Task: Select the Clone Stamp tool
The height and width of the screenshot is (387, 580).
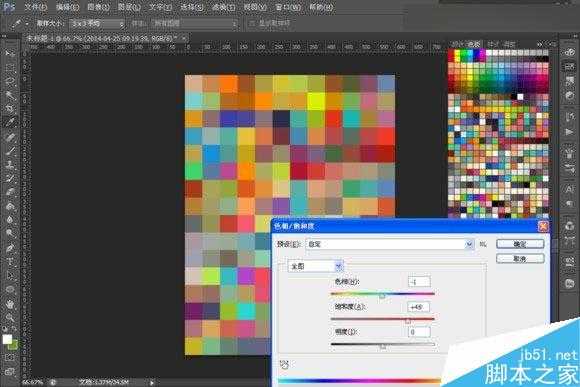Action: pyautogui.click(x=10, y=164)
